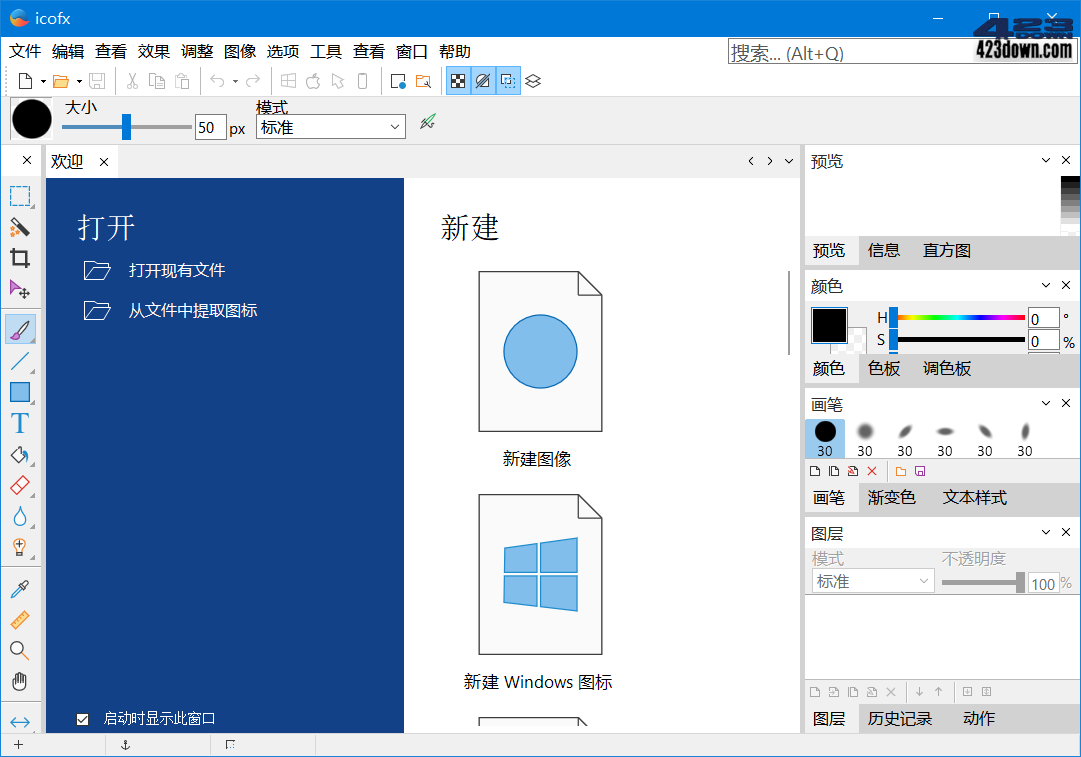Click the Copy icon on the toolbar
The image size is (1081, 757).
(x=157, y=81)
